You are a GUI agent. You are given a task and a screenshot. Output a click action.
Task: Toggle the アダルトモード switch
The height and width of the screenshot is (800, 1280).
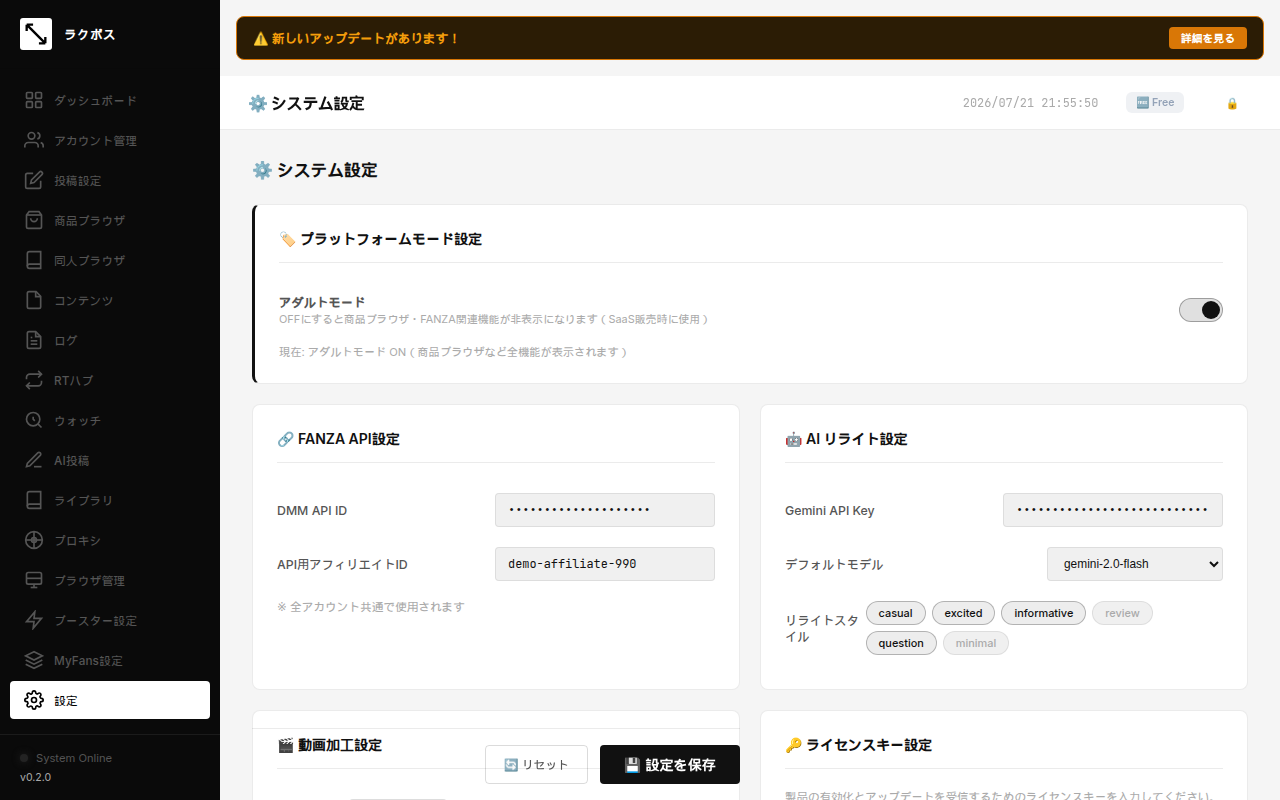click(1201, 310)
